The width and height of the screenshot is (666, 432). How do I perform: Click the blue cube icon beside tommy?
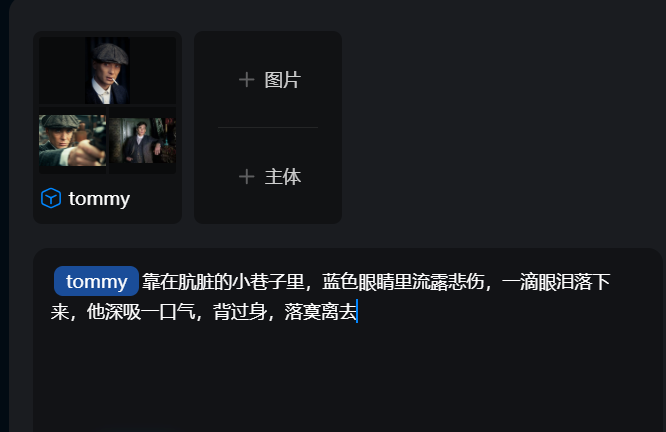pos(51,198)
